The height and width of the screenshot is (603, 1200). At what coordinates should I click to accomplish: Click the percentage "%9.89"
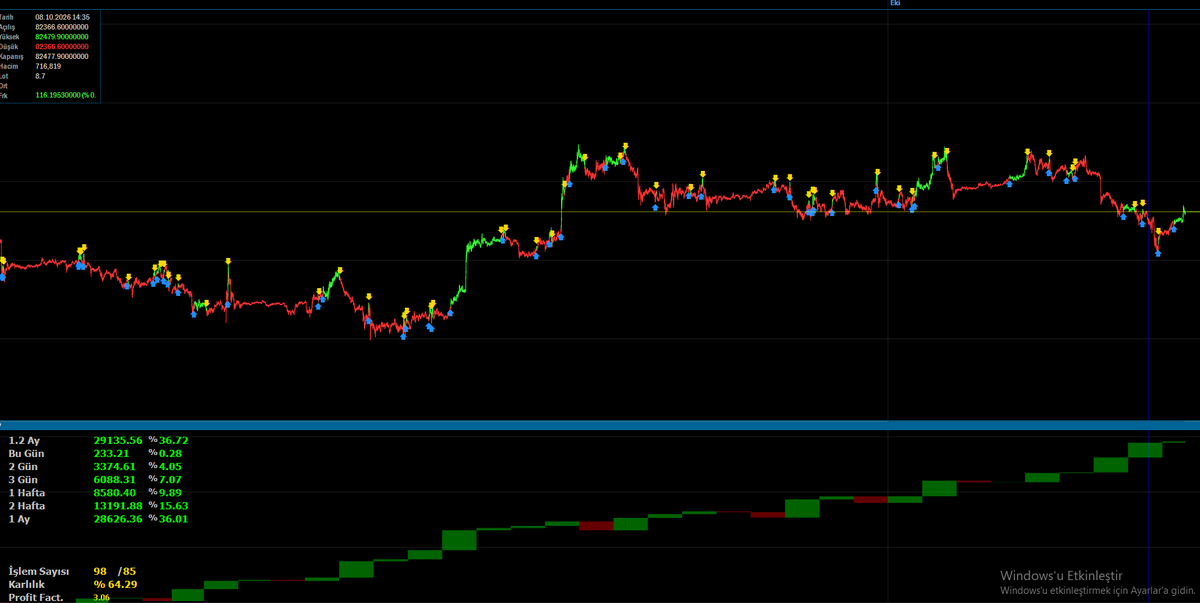click(x=165, y=492)
